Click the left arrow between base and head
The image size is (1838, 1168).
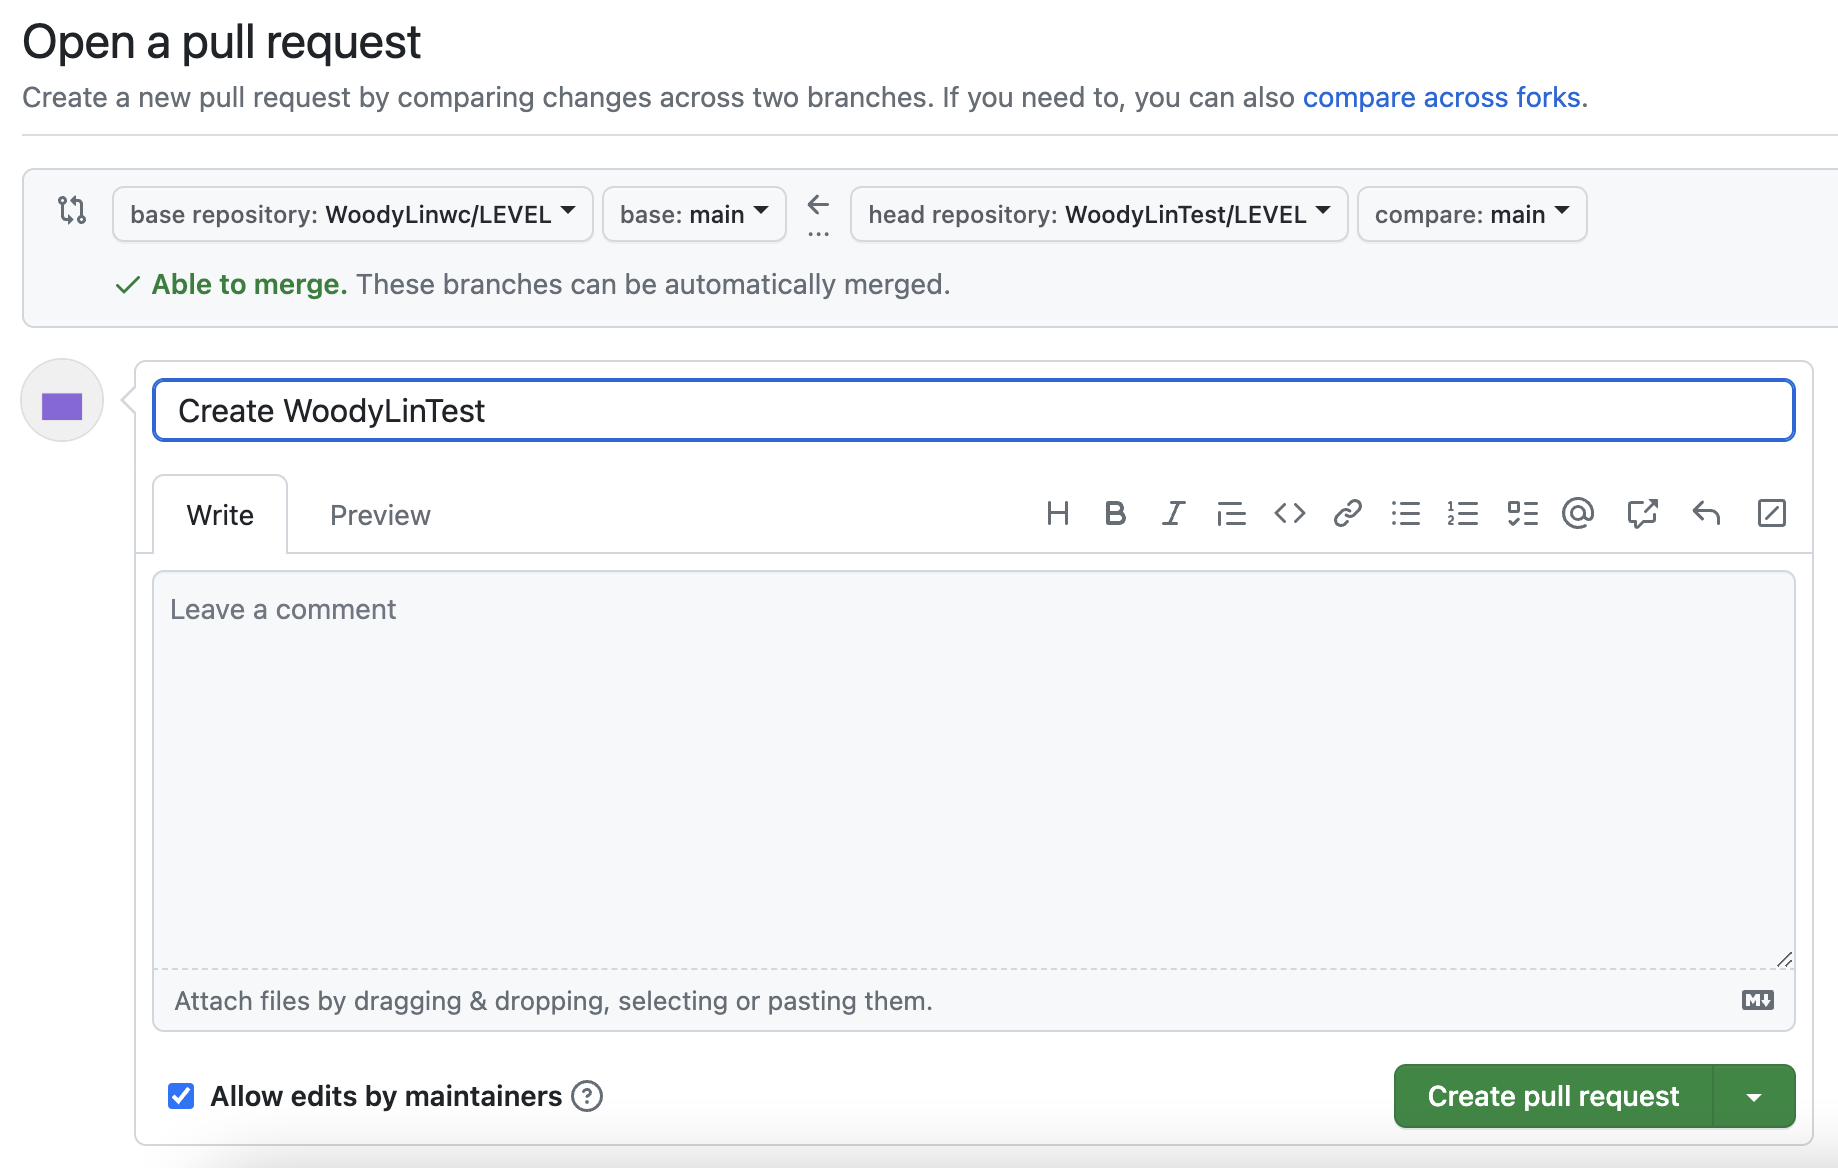tap(818, 206)
